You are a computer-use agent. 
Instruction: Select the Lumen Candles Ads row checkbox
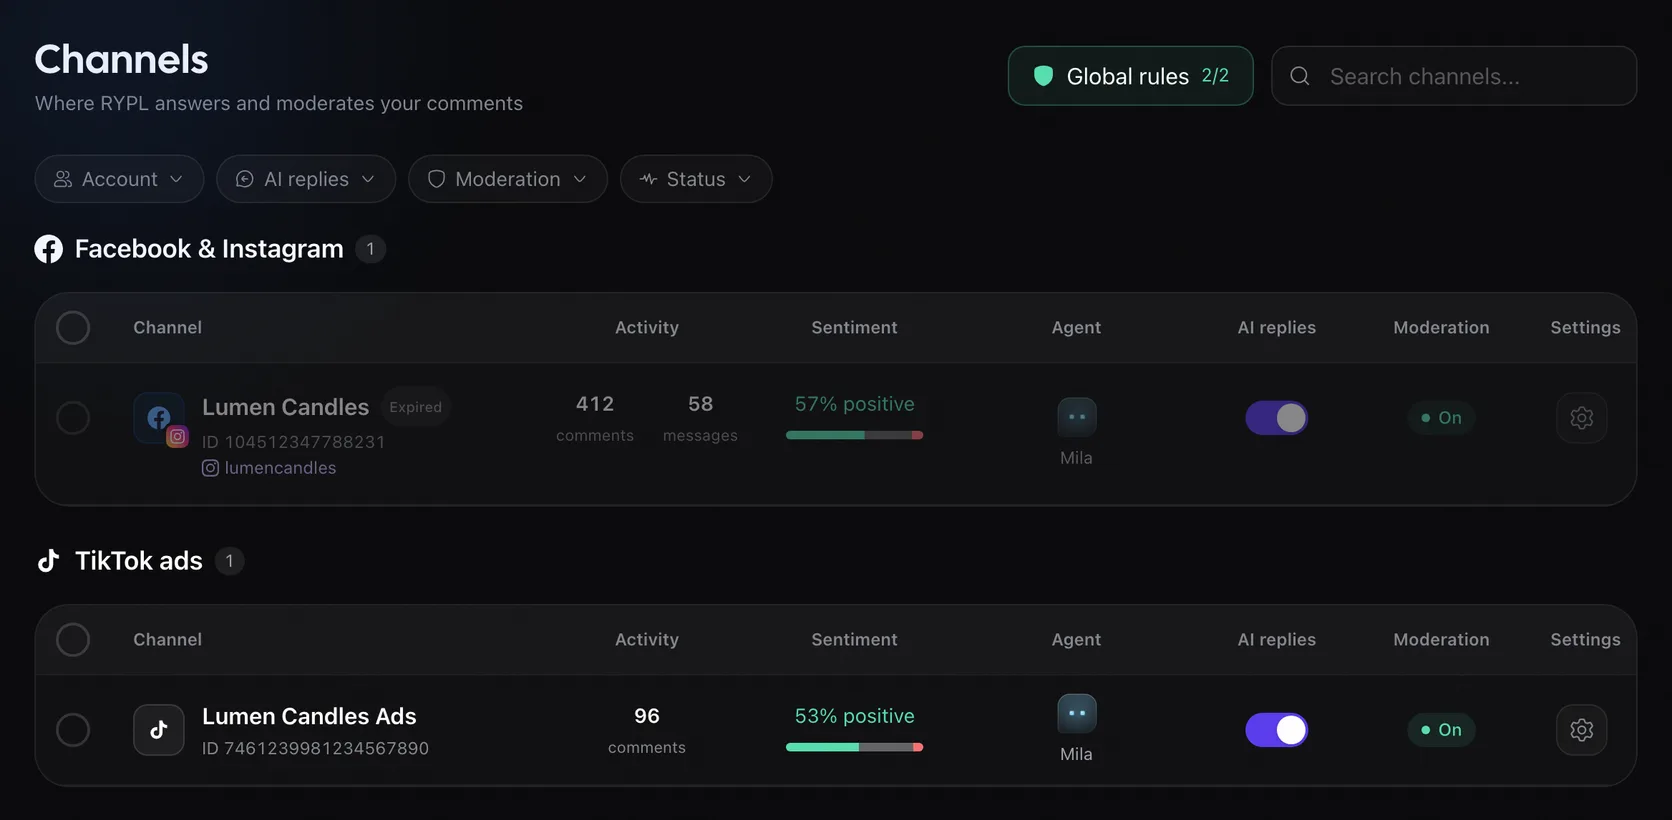click(73, 730)
